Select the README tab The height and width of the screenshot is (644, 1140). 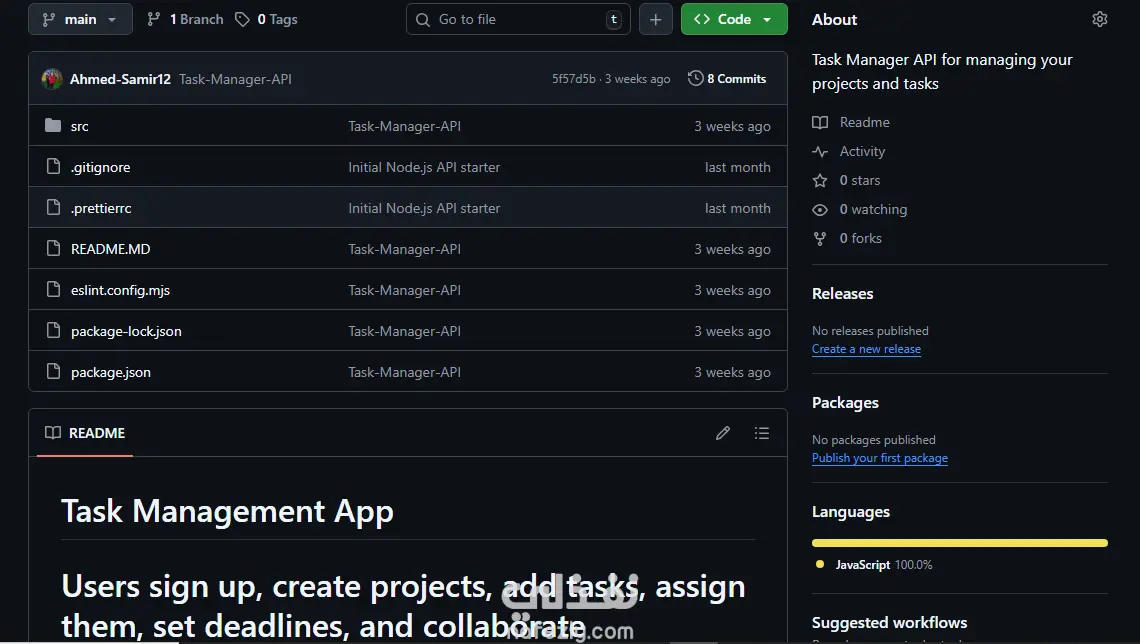pos(86,433)
